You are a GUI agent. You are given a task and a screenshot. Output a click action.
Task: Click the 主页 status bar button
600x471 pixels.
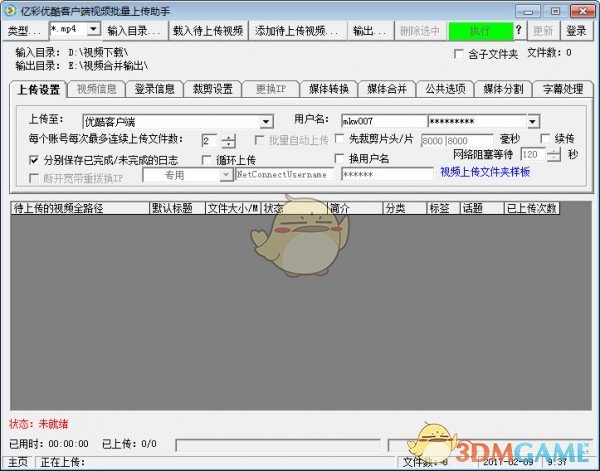(x=18, y=463)
